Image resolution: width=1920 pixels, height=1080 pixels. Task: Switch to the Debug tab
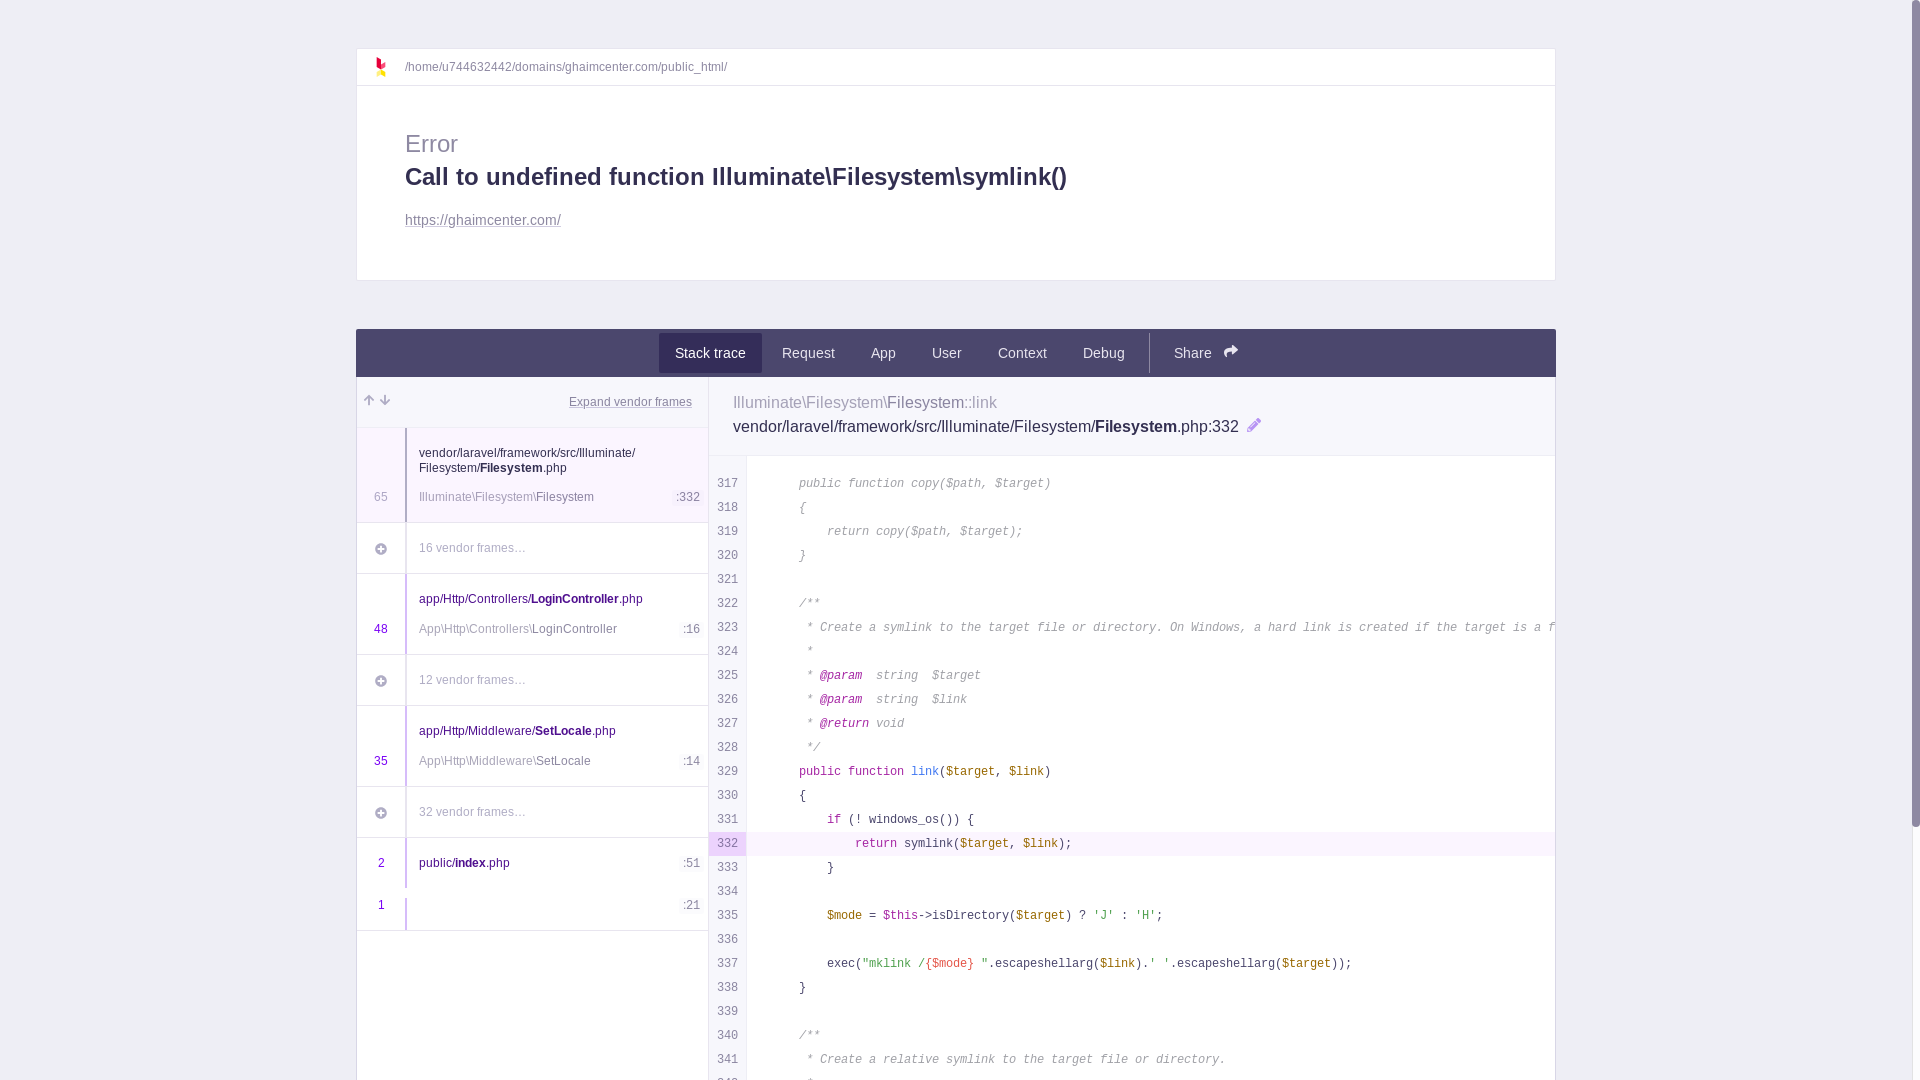click(1104, 353)
